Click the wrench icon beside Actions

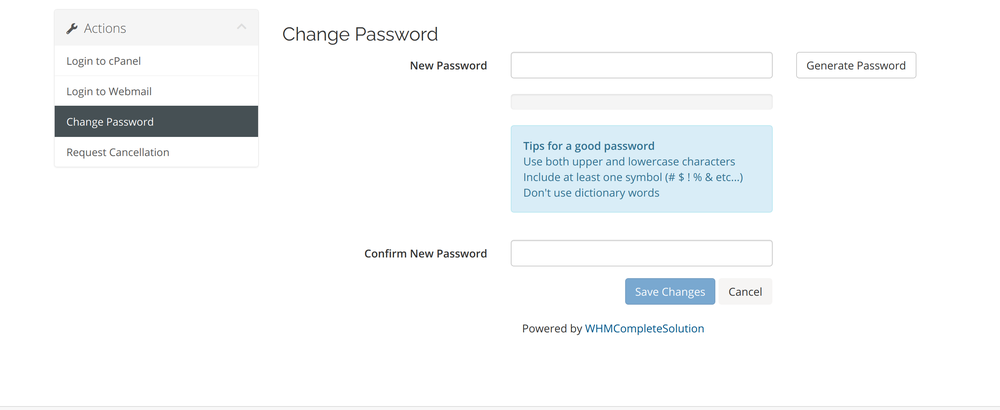coord(71,28)
